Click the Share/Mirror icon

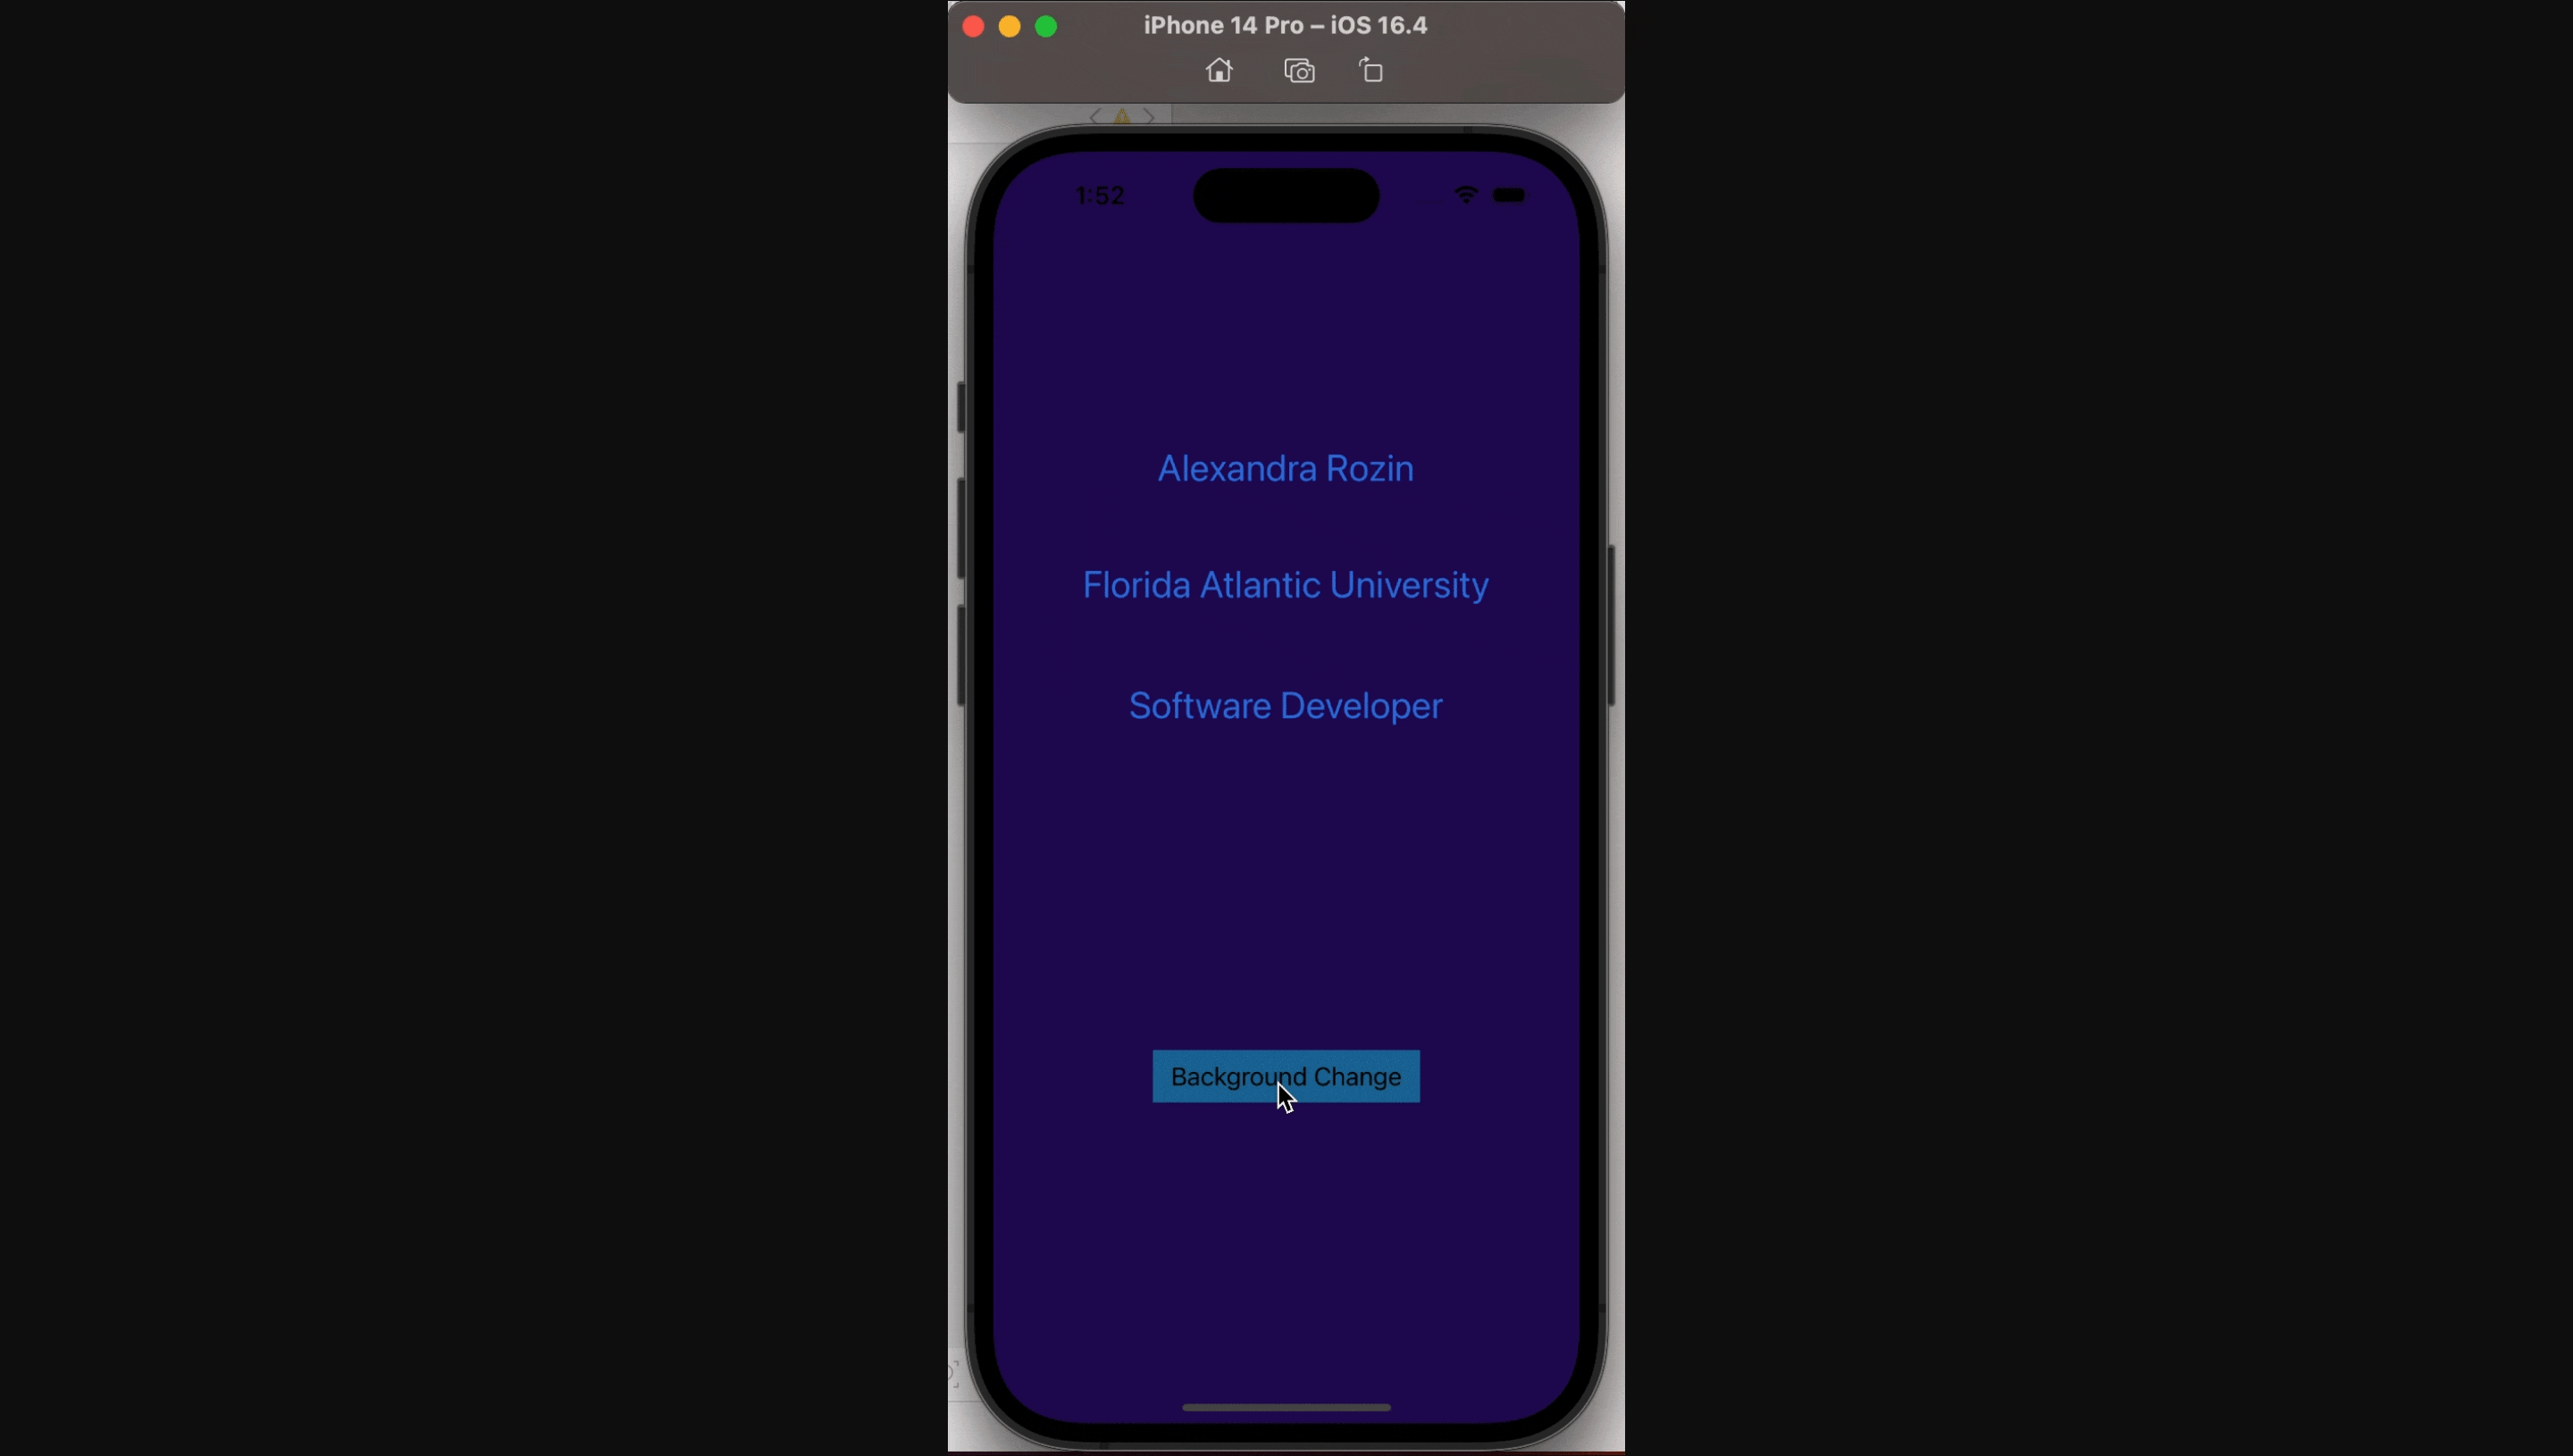1371,71
